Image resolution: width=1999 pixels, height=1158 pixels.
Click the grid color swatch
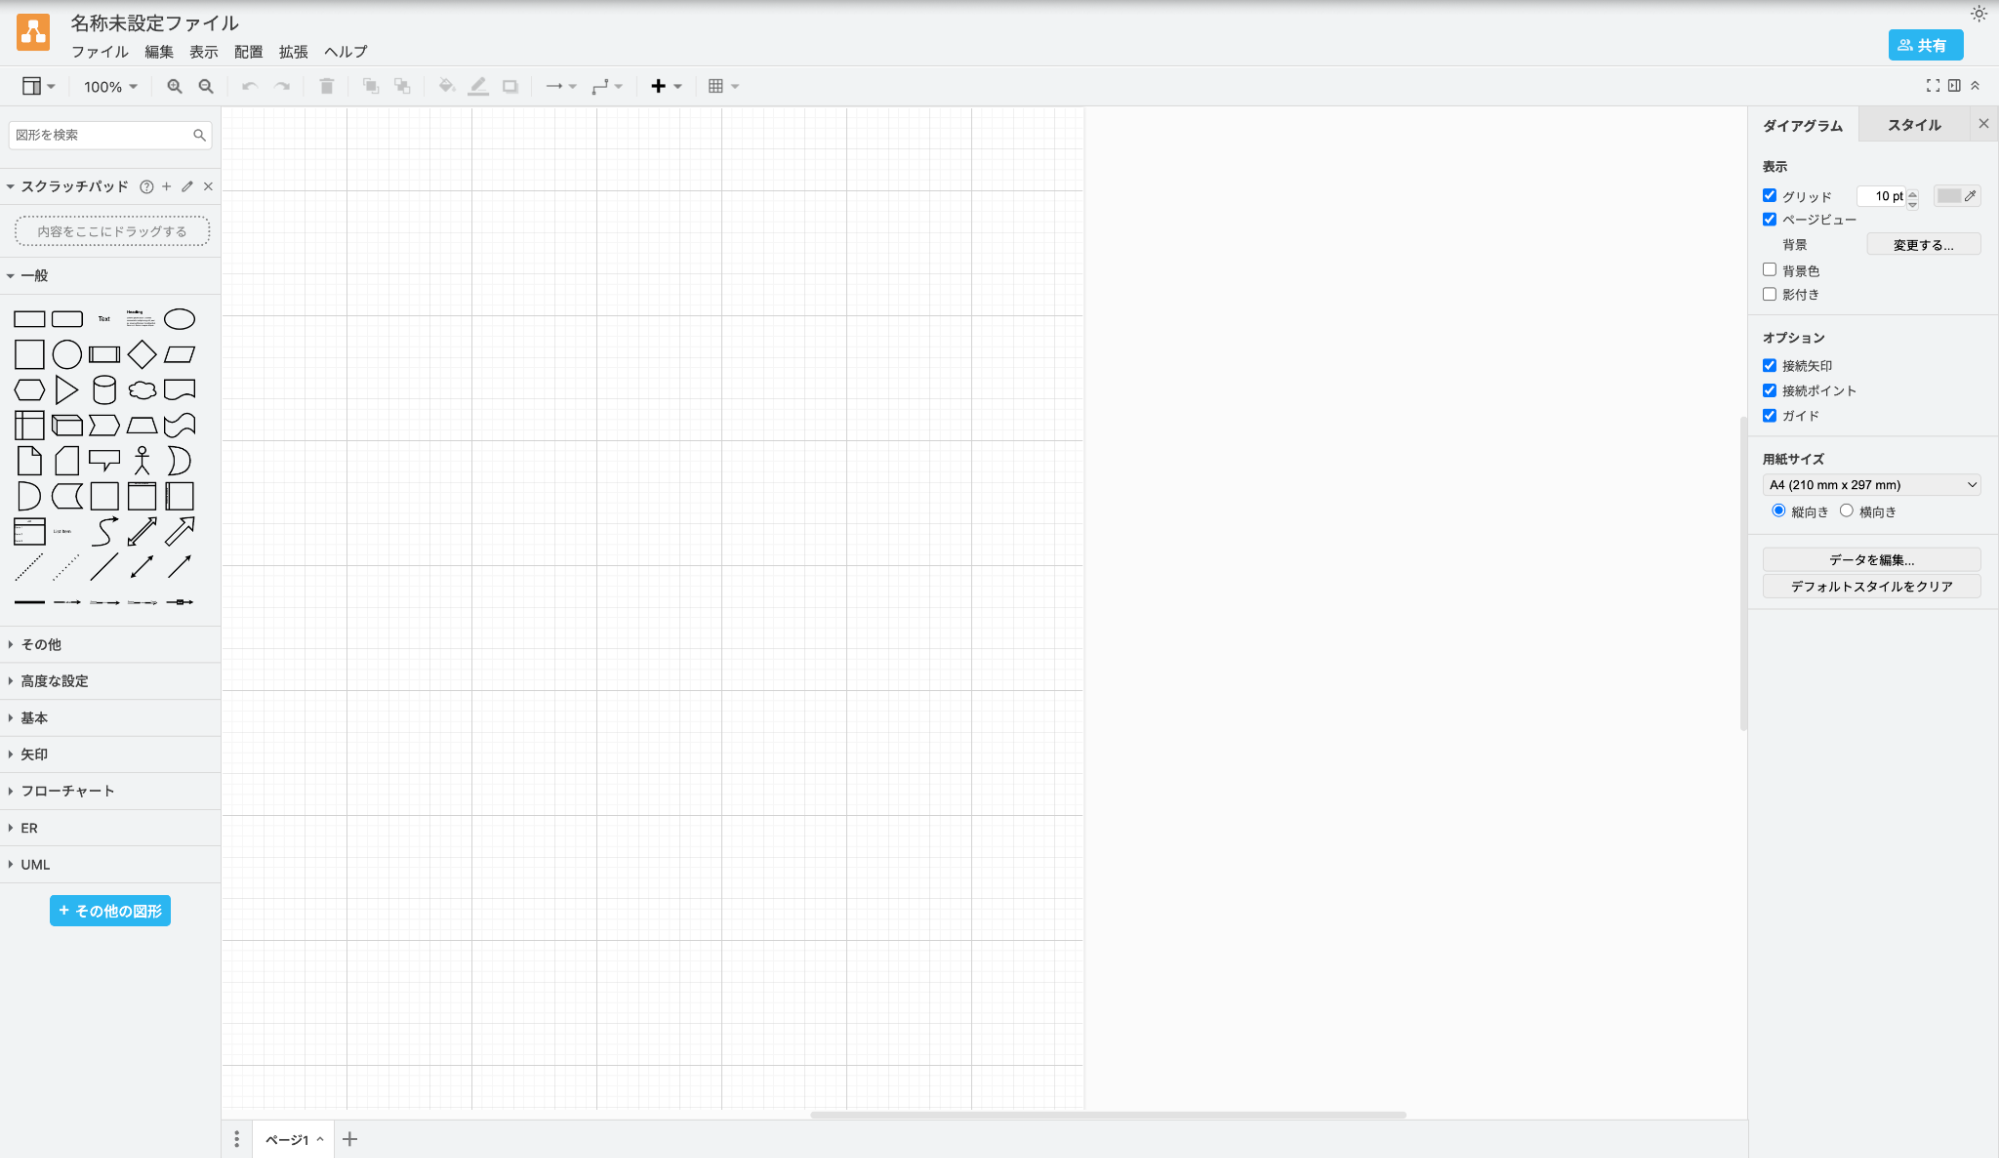tap(1956, 196)
